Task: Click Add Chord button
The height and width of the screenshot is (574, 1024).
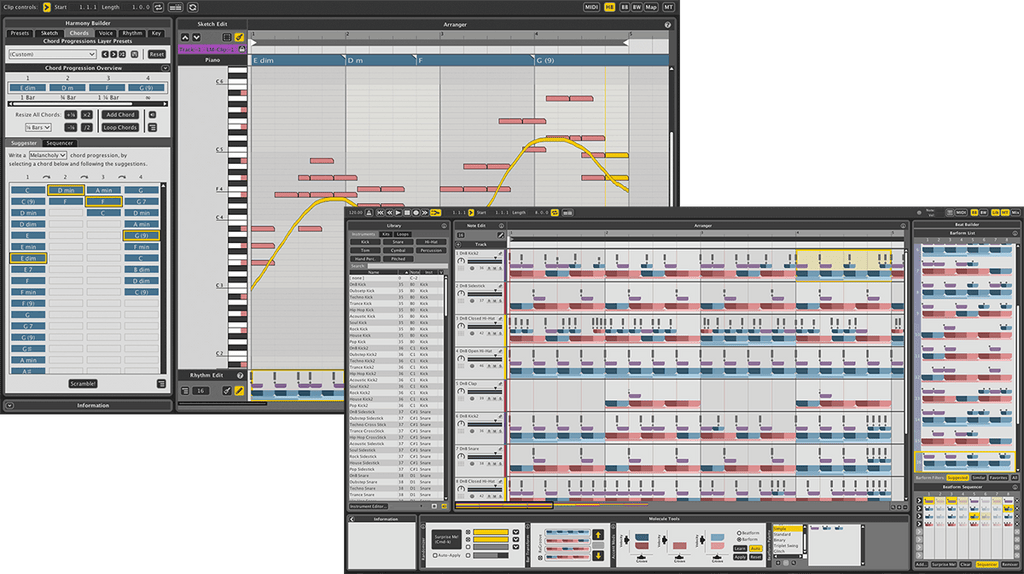Action: tap(120, 115)
